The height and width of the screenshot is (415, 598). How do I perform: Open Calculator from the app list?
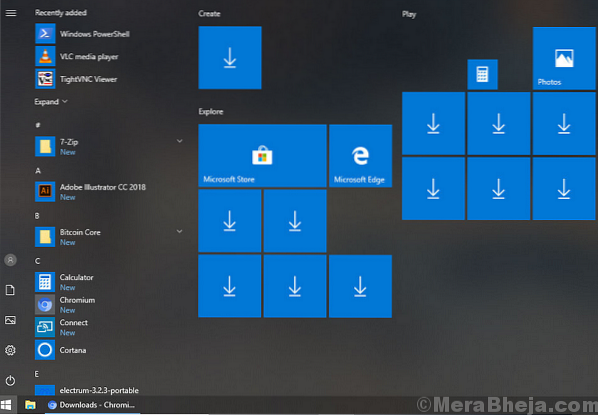(109, 282)
